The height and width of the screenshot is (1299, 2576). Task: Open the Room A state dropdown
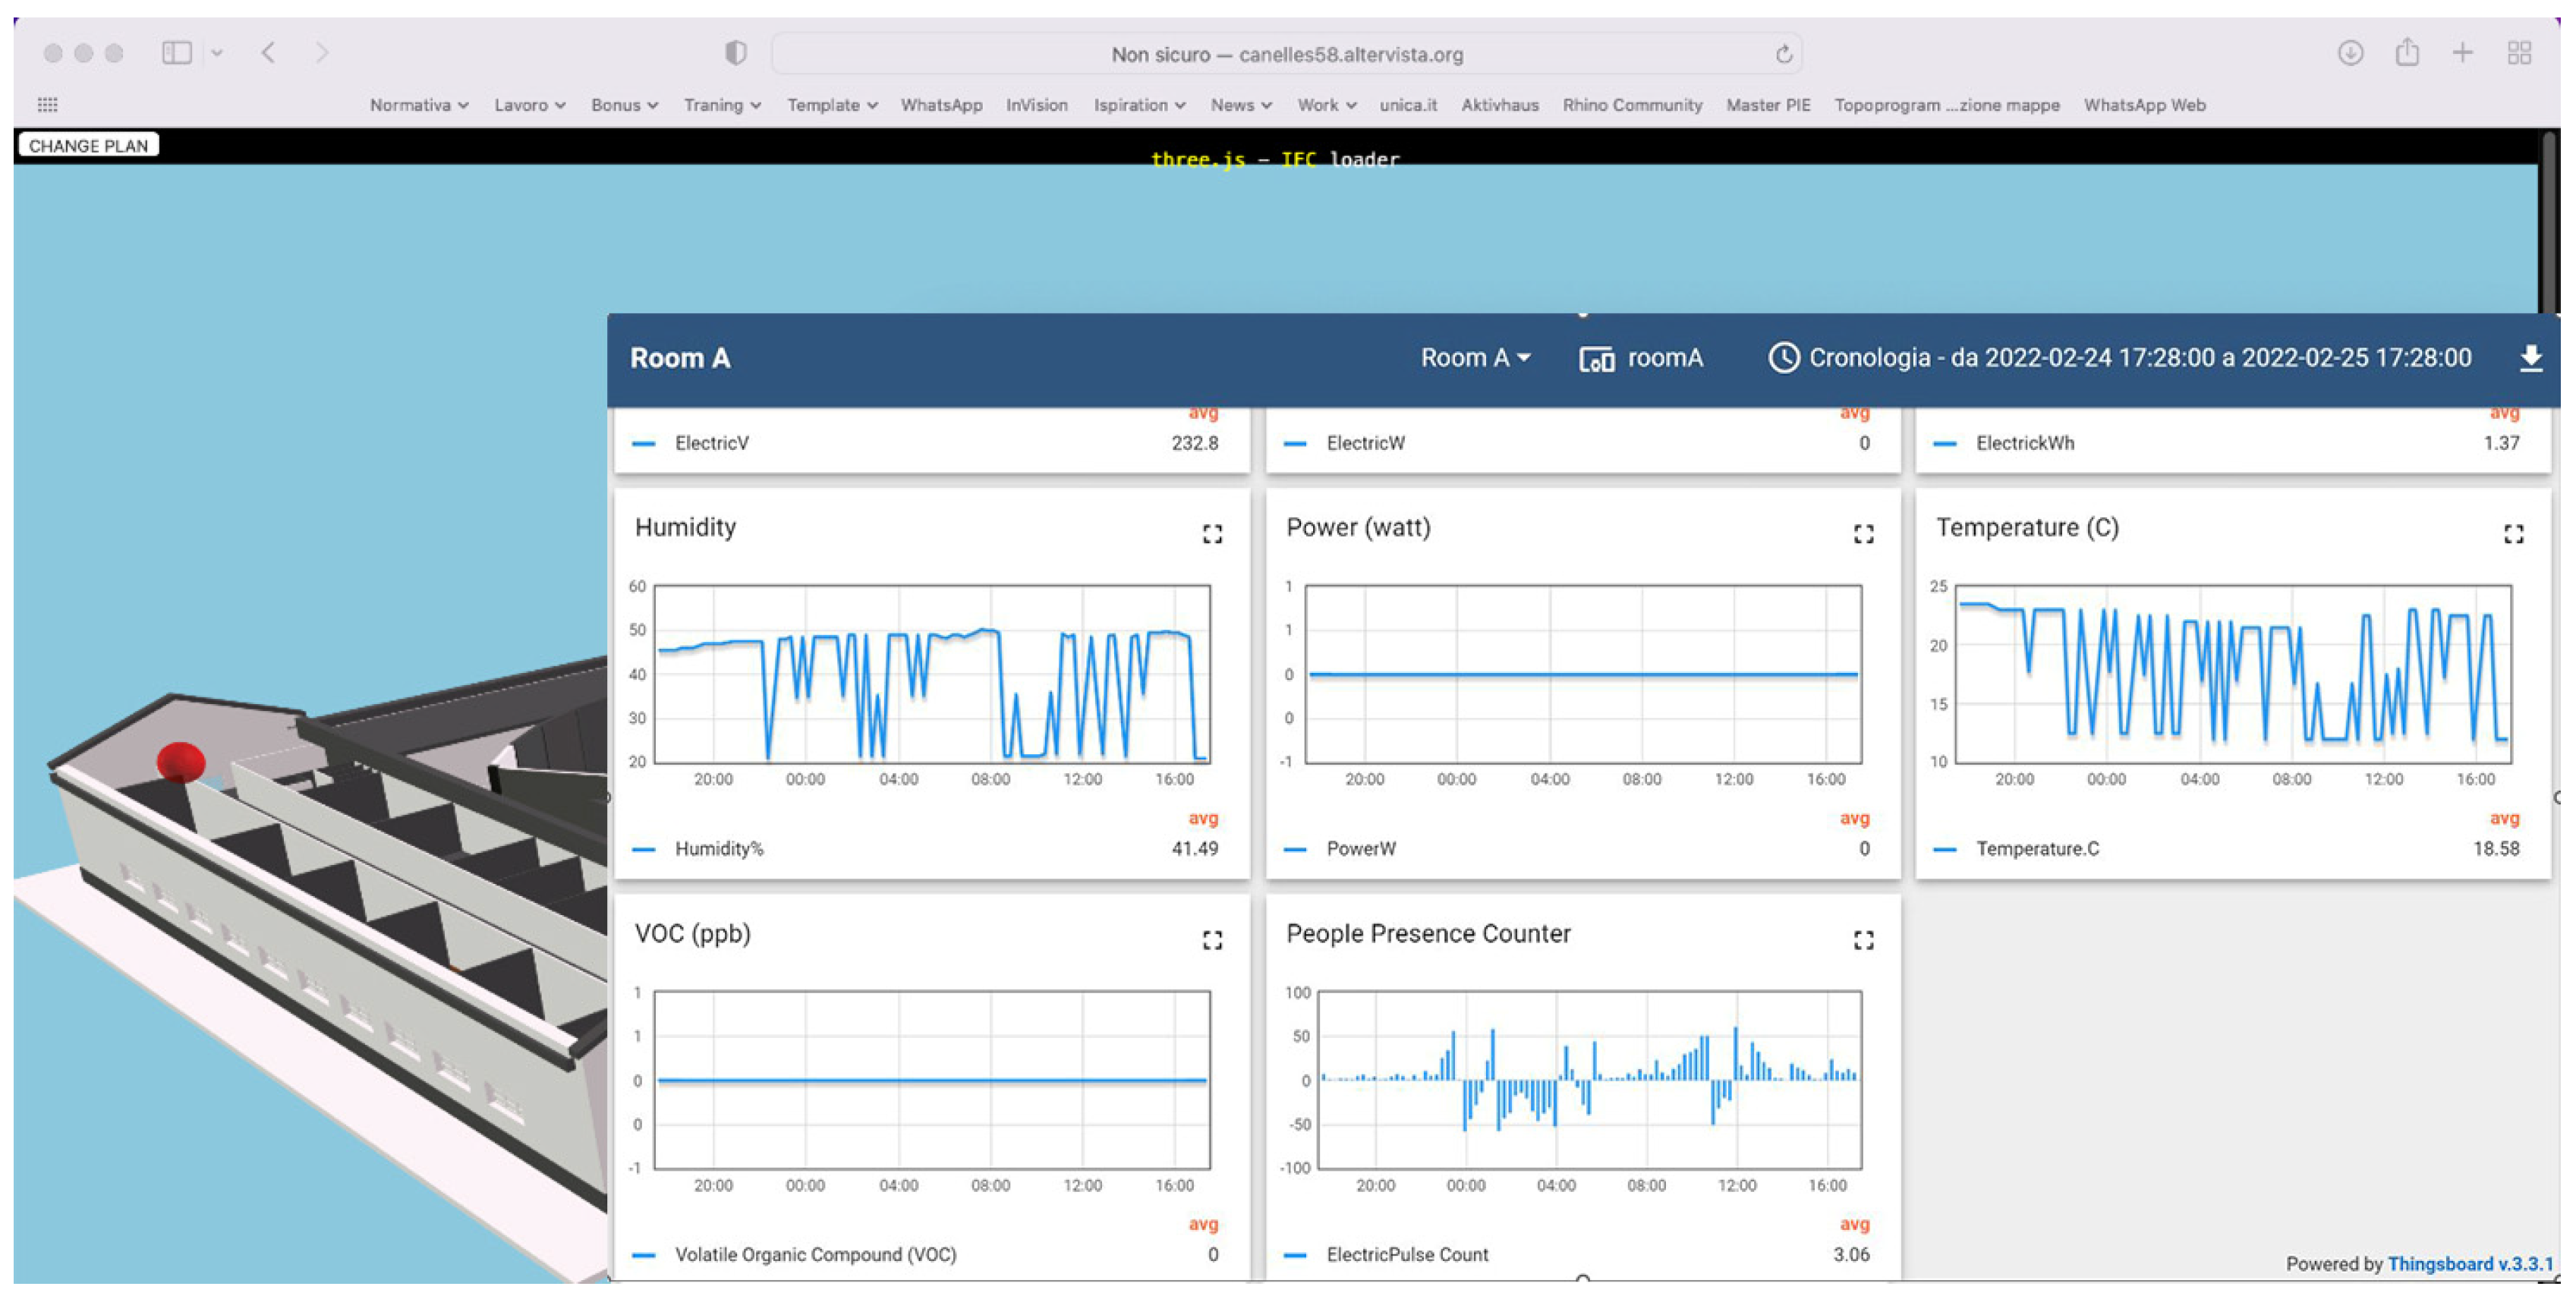point(1475,358)
